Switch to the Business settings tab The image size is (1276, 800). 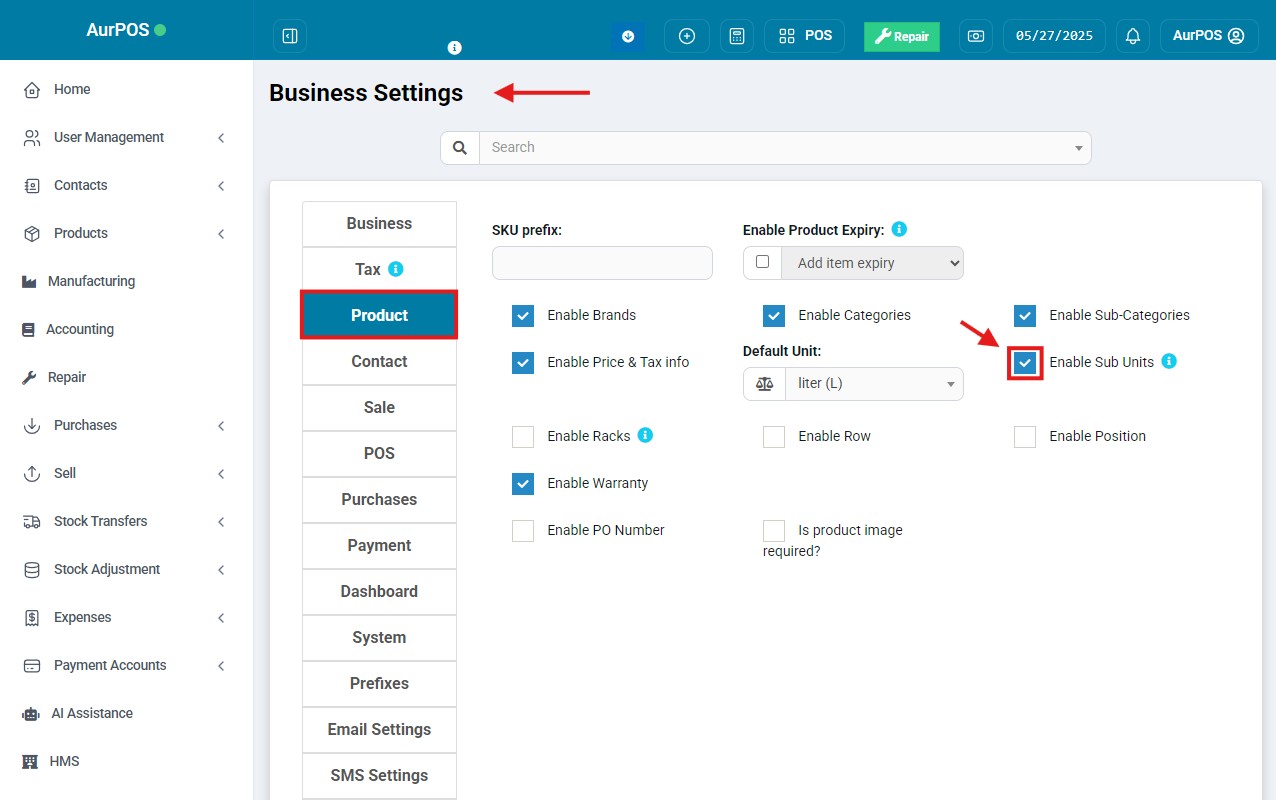pos(379,224)
